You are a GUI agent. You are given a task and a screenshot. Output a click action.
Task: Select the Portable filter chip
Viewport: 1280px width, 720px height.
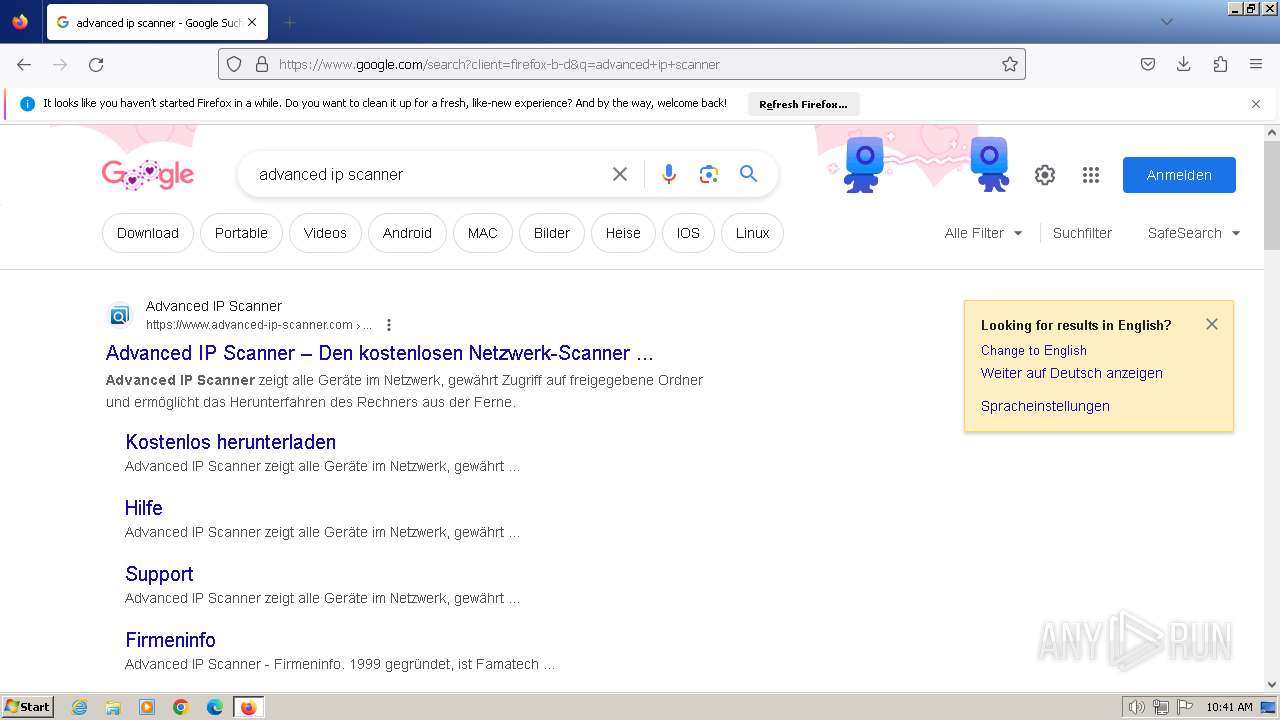pyautogui.click(x=241, y=233)
